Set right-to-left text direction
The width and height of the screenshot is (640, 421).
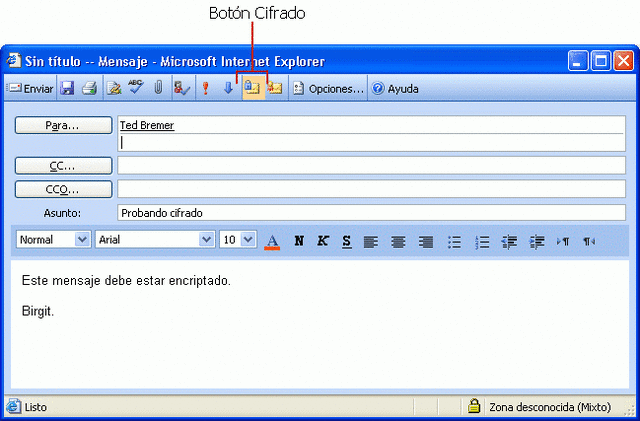pyautogui.click(x=589, y=242)
